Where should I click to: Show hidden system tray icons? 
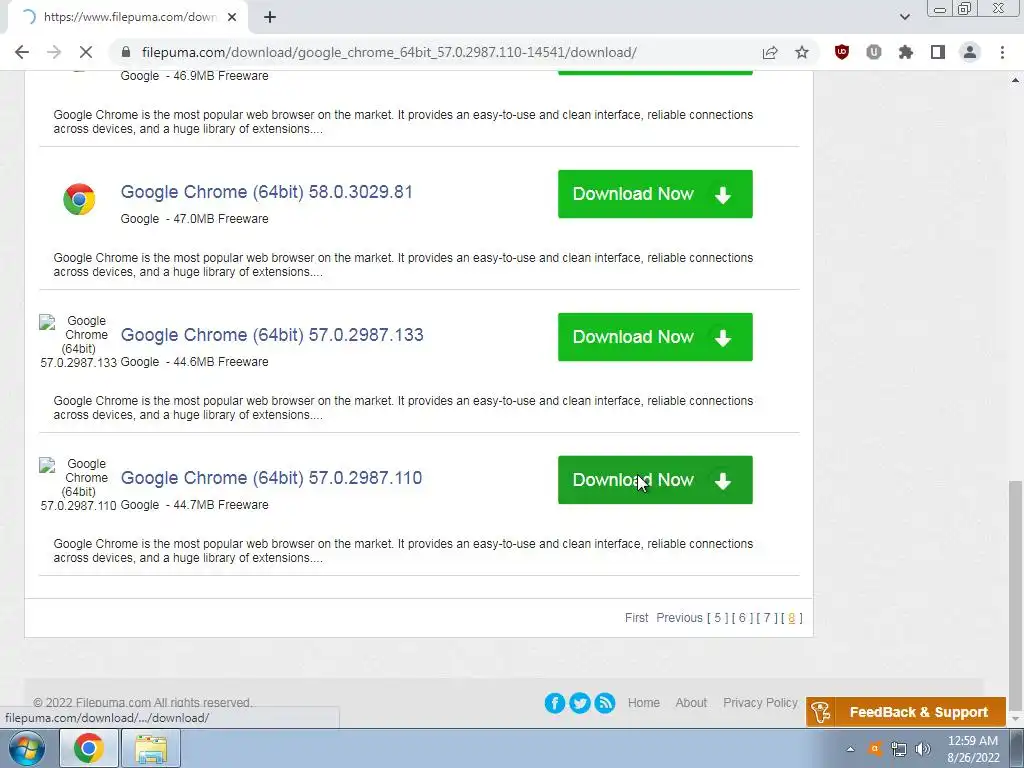850,749
